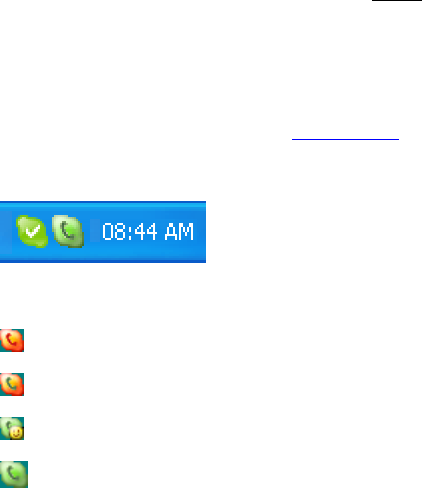Viewport: 422px width, 488px height.
Task: Click the red handset in topmost list icon
Action: (11, 339)
